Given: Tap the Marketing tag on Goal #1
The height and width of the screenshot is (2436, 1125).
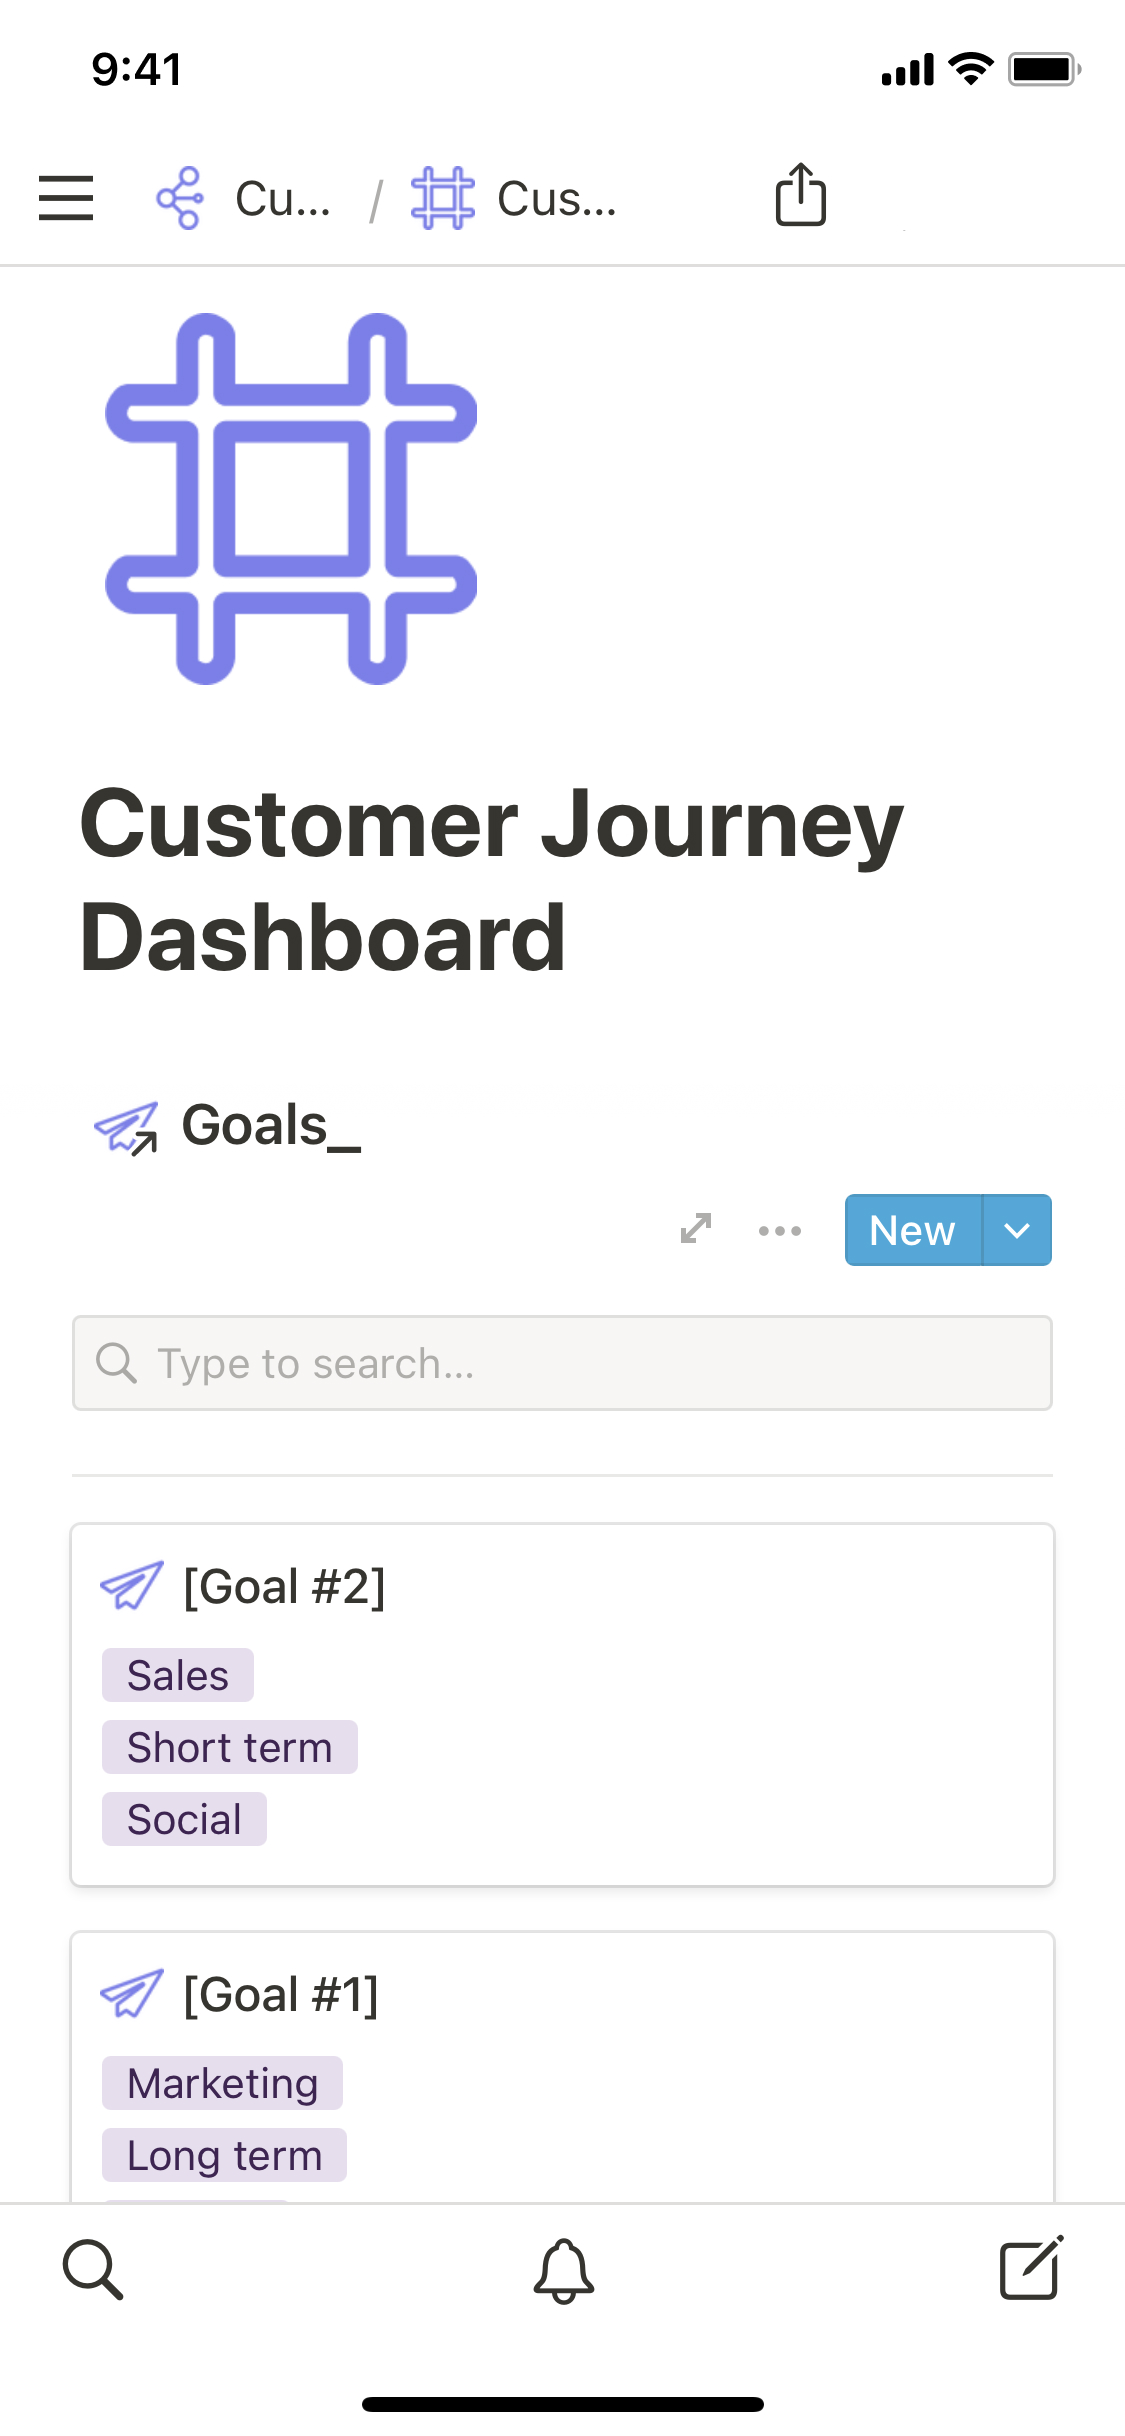Looking at the screenshot, I should [222, 2083].
